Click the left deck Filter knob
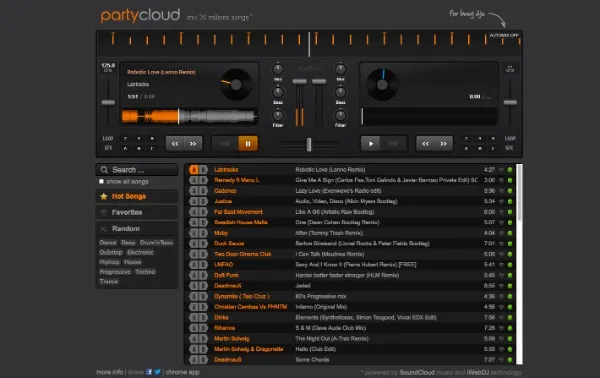Viewport: 600px width, 378px height. [x=278, y=115]
